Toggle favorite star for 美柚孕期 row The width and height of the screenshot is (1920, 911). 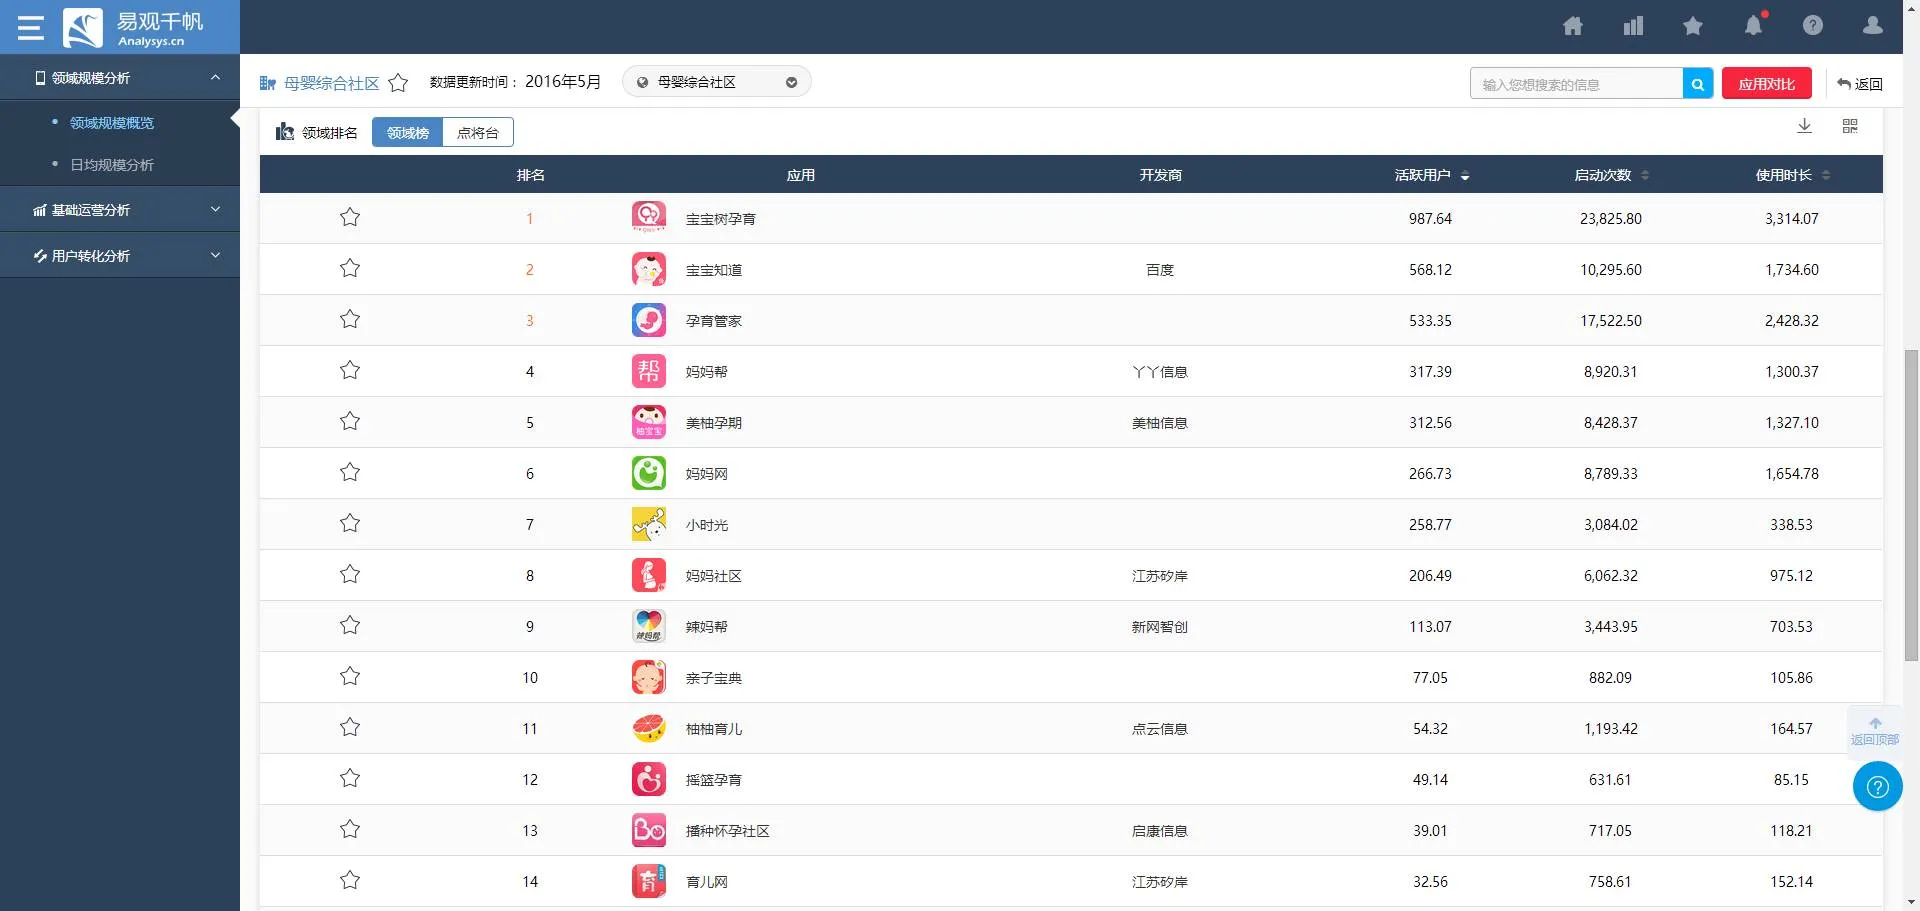[350, 421]
